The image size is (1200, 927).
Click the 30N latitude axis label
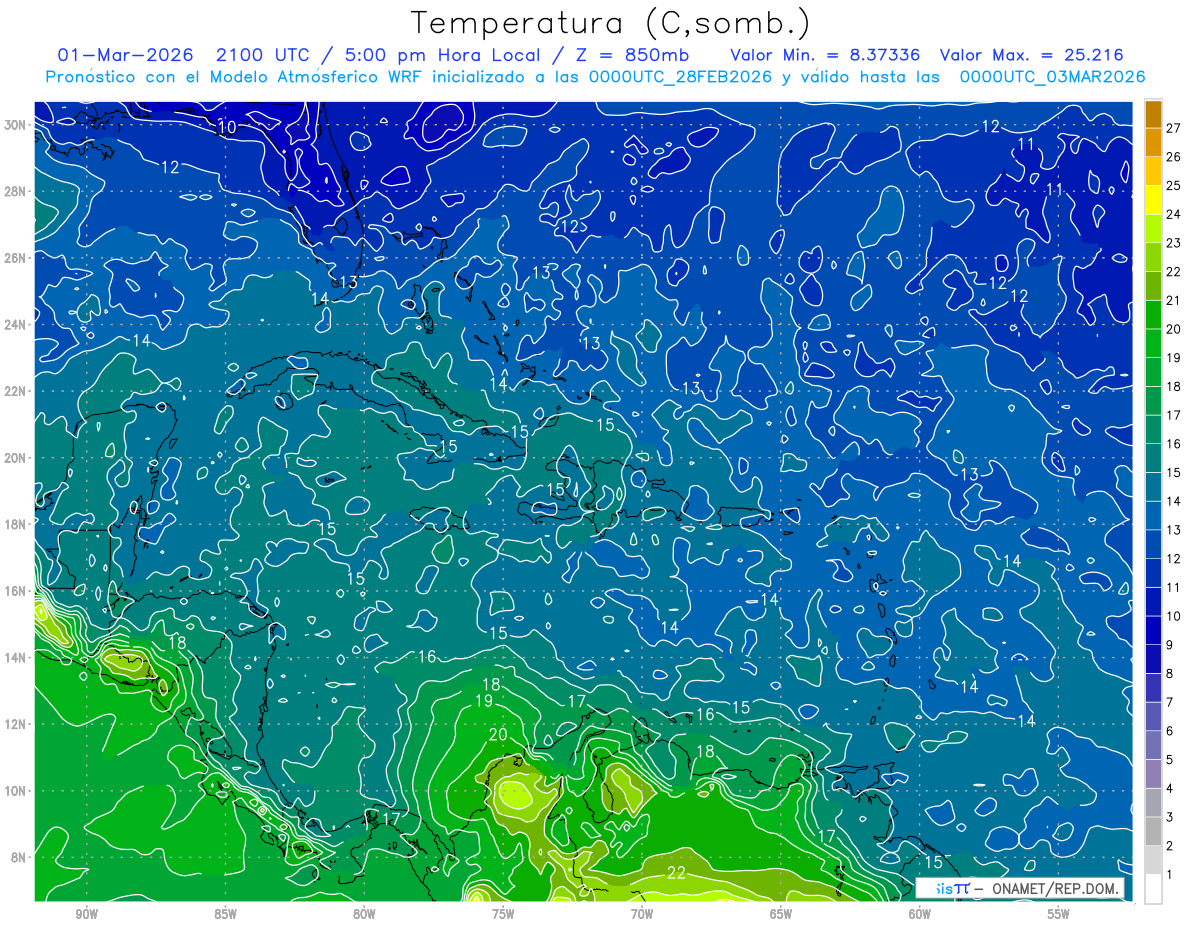[16, 125]
